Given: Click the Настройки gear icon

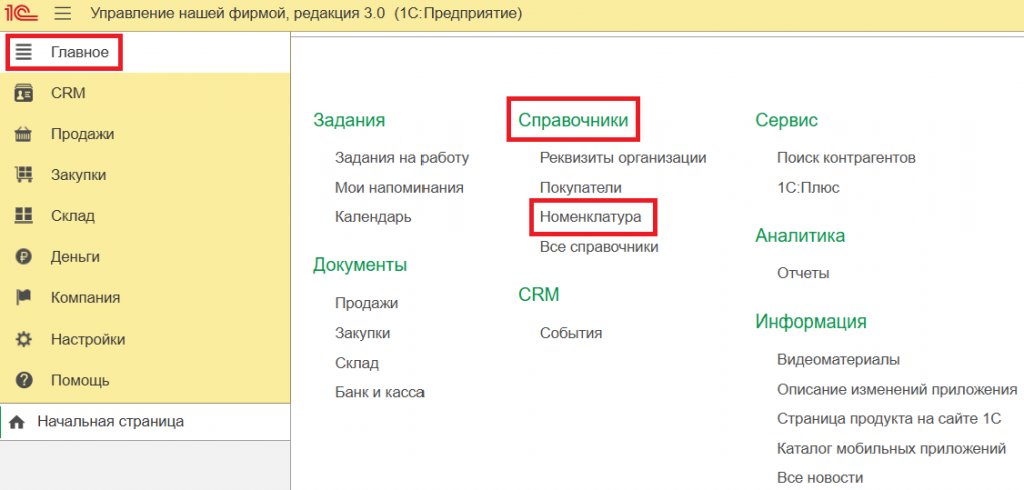Looking at the screenshot, I should click(x=24, y=340).
